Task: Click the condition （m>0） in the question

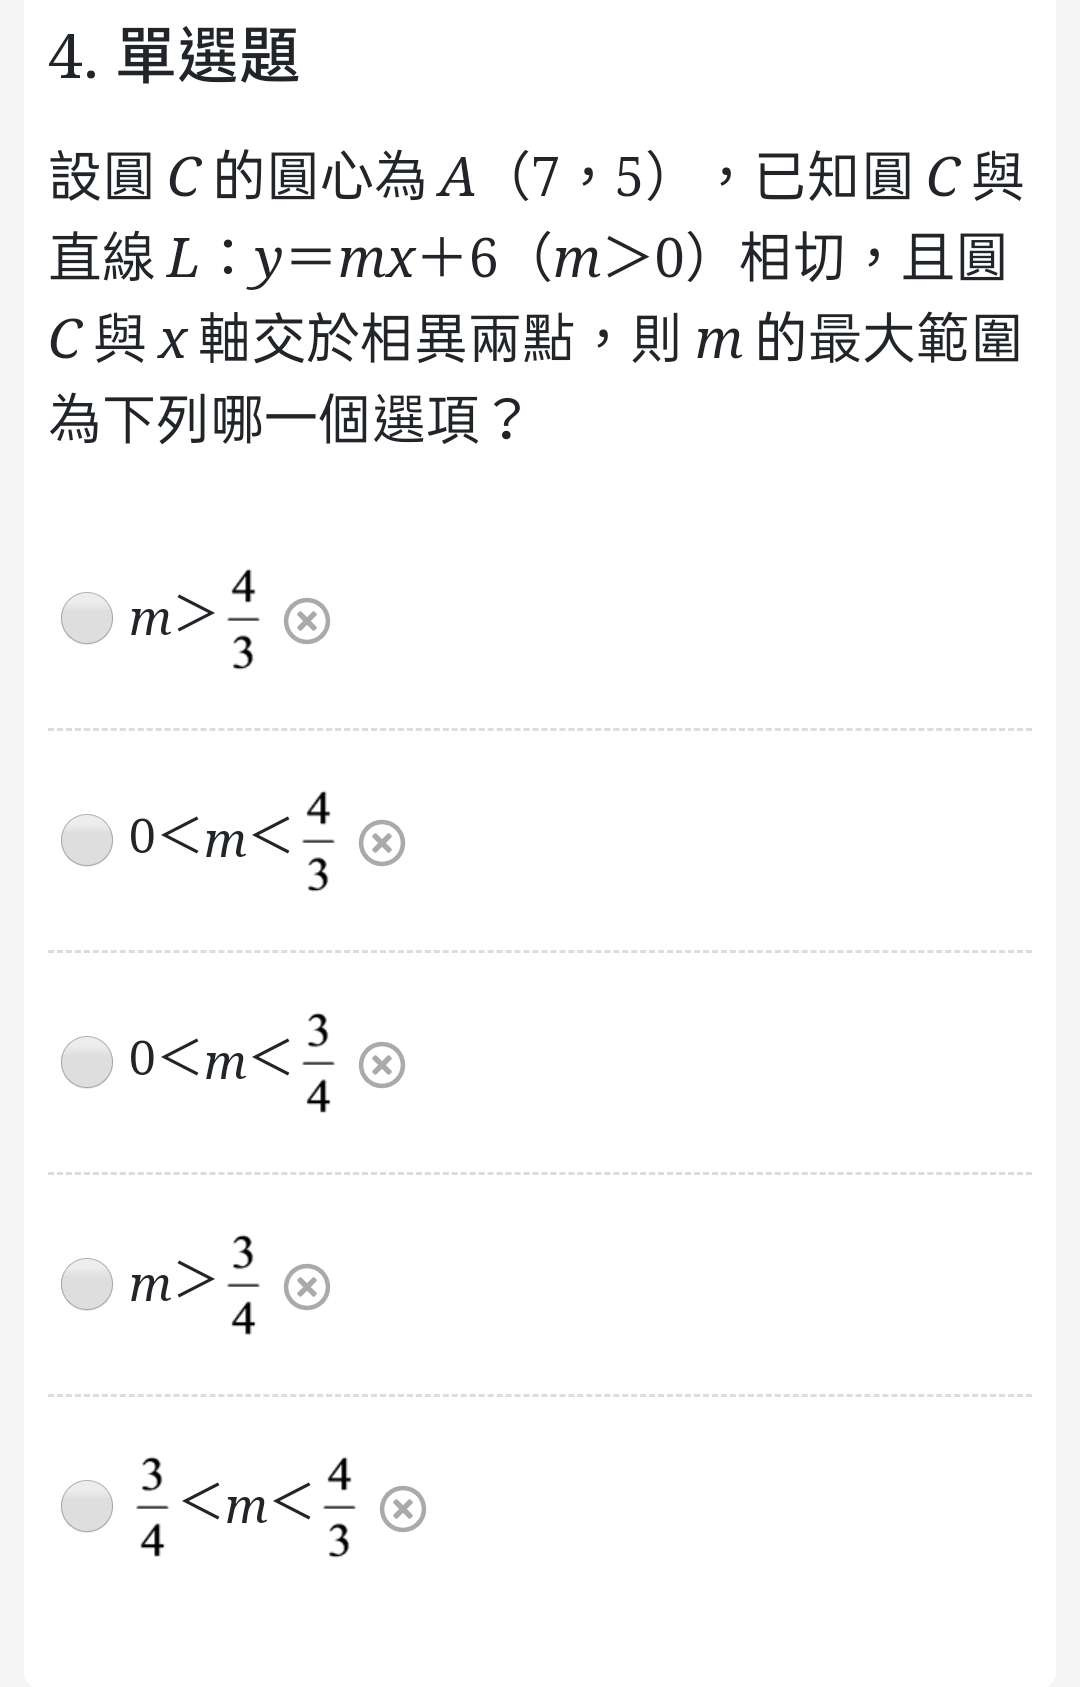Action: pos(624,259)
